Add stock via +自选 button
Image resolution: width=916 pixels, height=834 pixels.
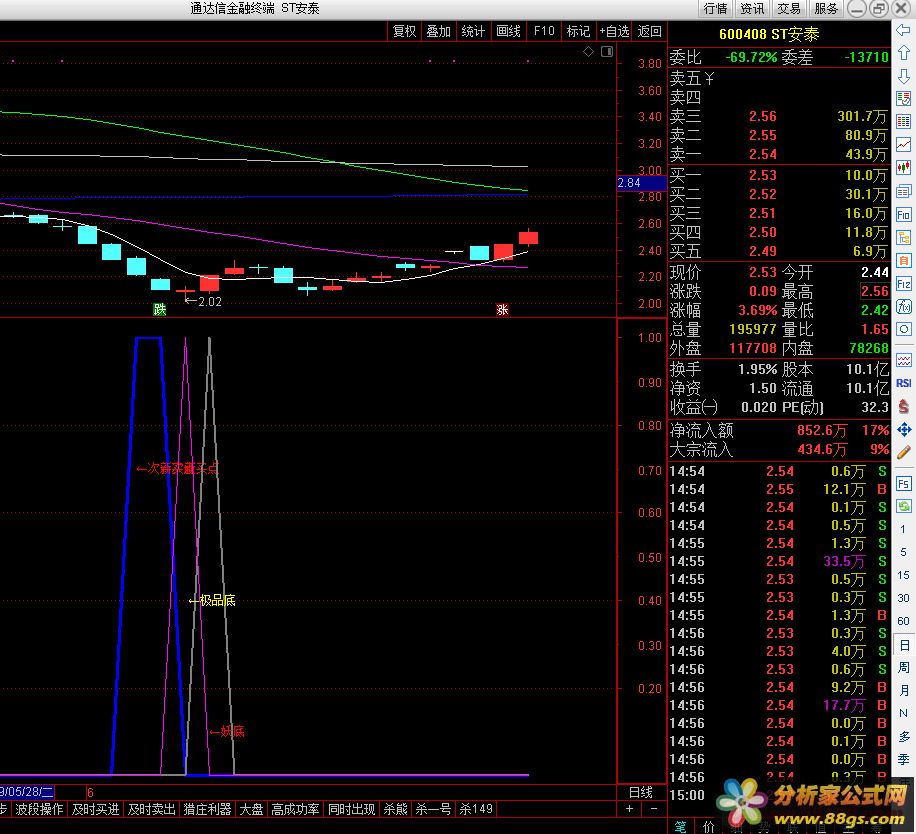[x=614, y=31]
